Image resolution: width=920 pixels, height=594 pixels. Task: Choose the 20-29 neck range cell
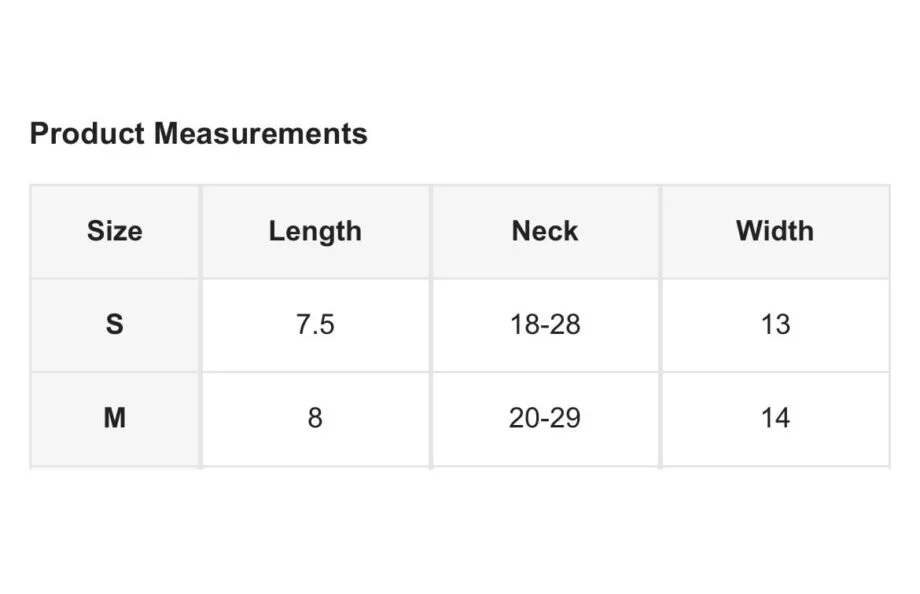coord(545,418)
